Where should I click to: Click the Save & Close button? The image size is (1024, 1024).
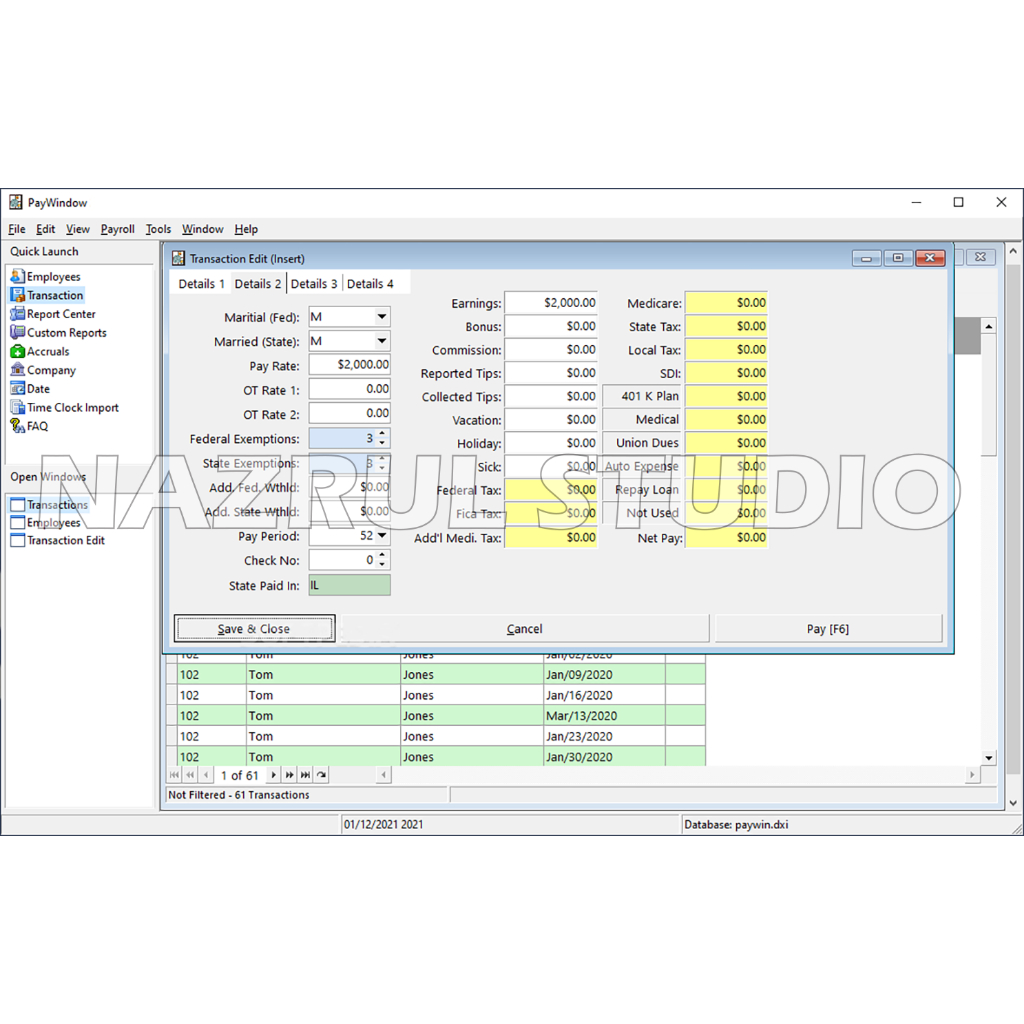pos(254,629)
